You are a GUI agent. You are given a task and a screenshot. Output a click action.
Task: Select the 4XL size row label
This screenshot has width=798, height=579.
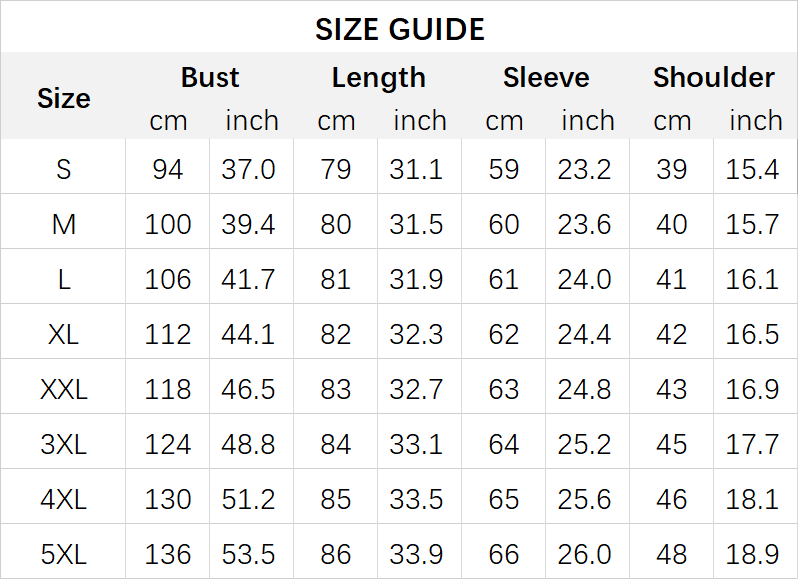pyautogui.click(x=63, y=497)
